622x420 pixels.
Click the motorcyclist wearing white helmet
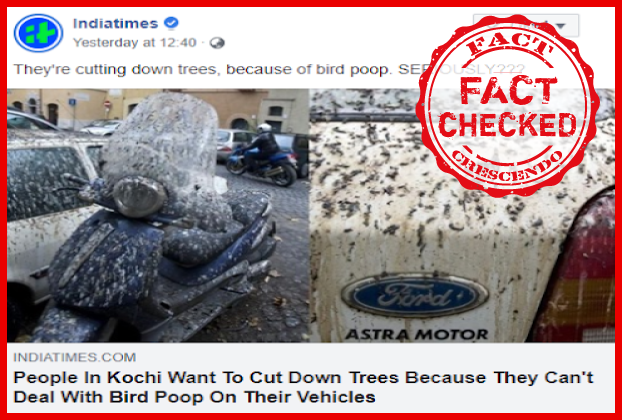262,155
